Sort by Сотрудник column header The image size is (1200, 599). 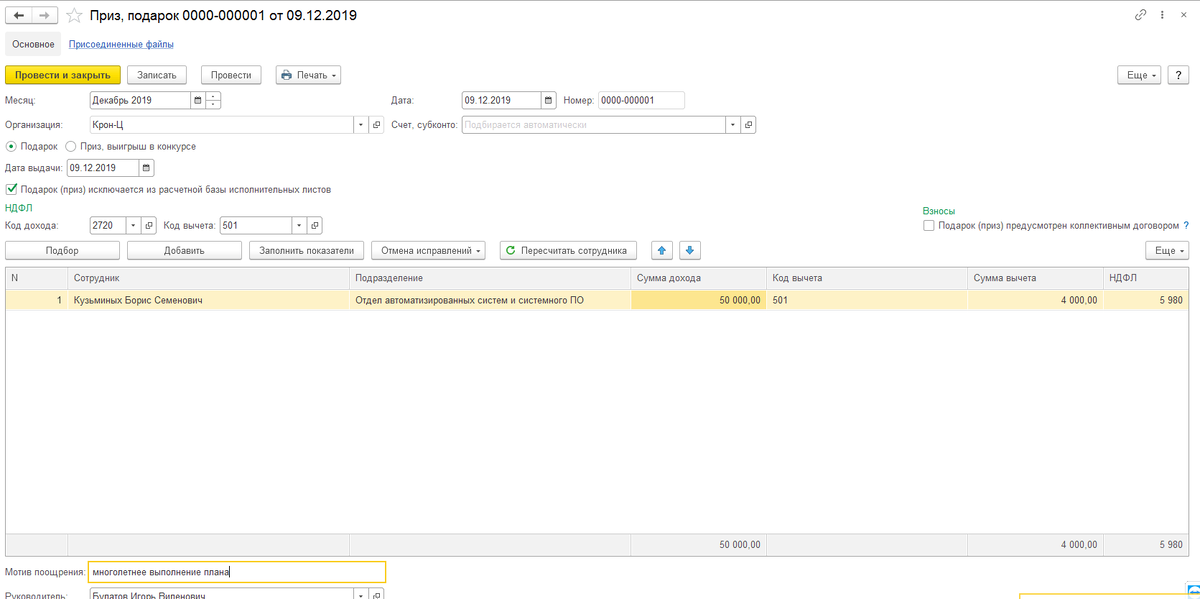click(208, 277)
